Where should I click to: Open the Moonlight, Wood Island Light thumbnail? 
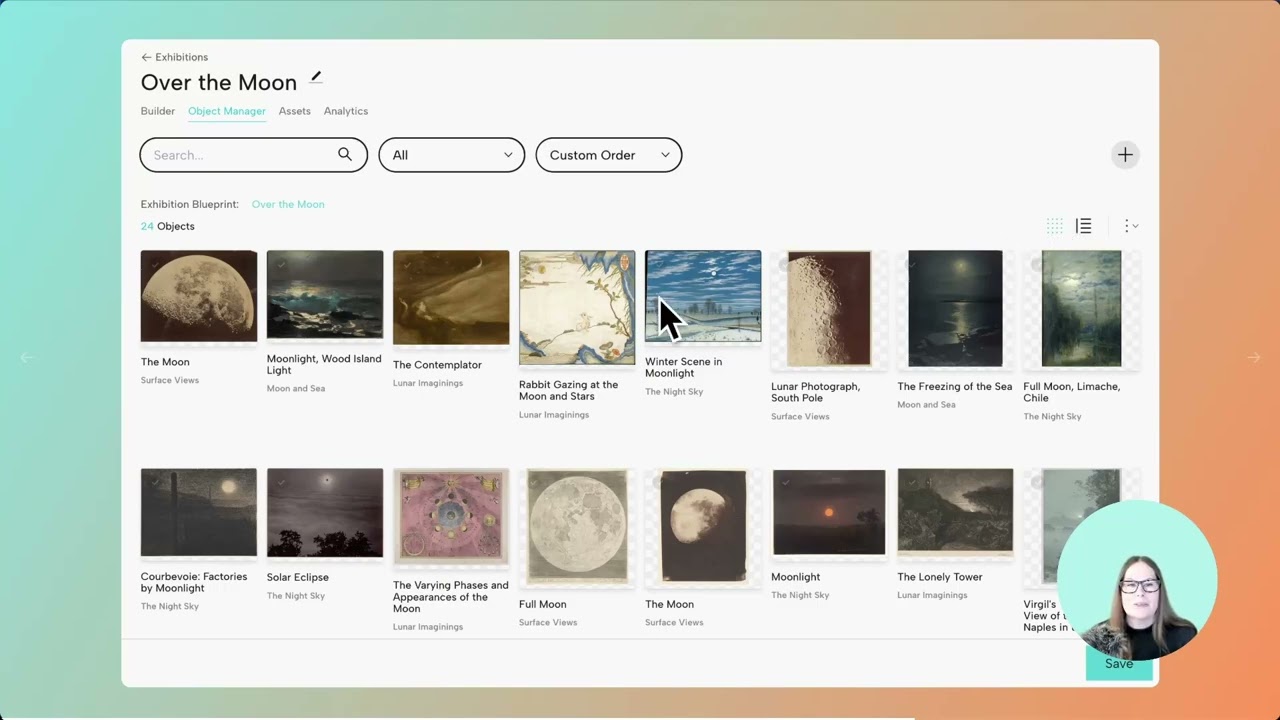click(325, 294)
